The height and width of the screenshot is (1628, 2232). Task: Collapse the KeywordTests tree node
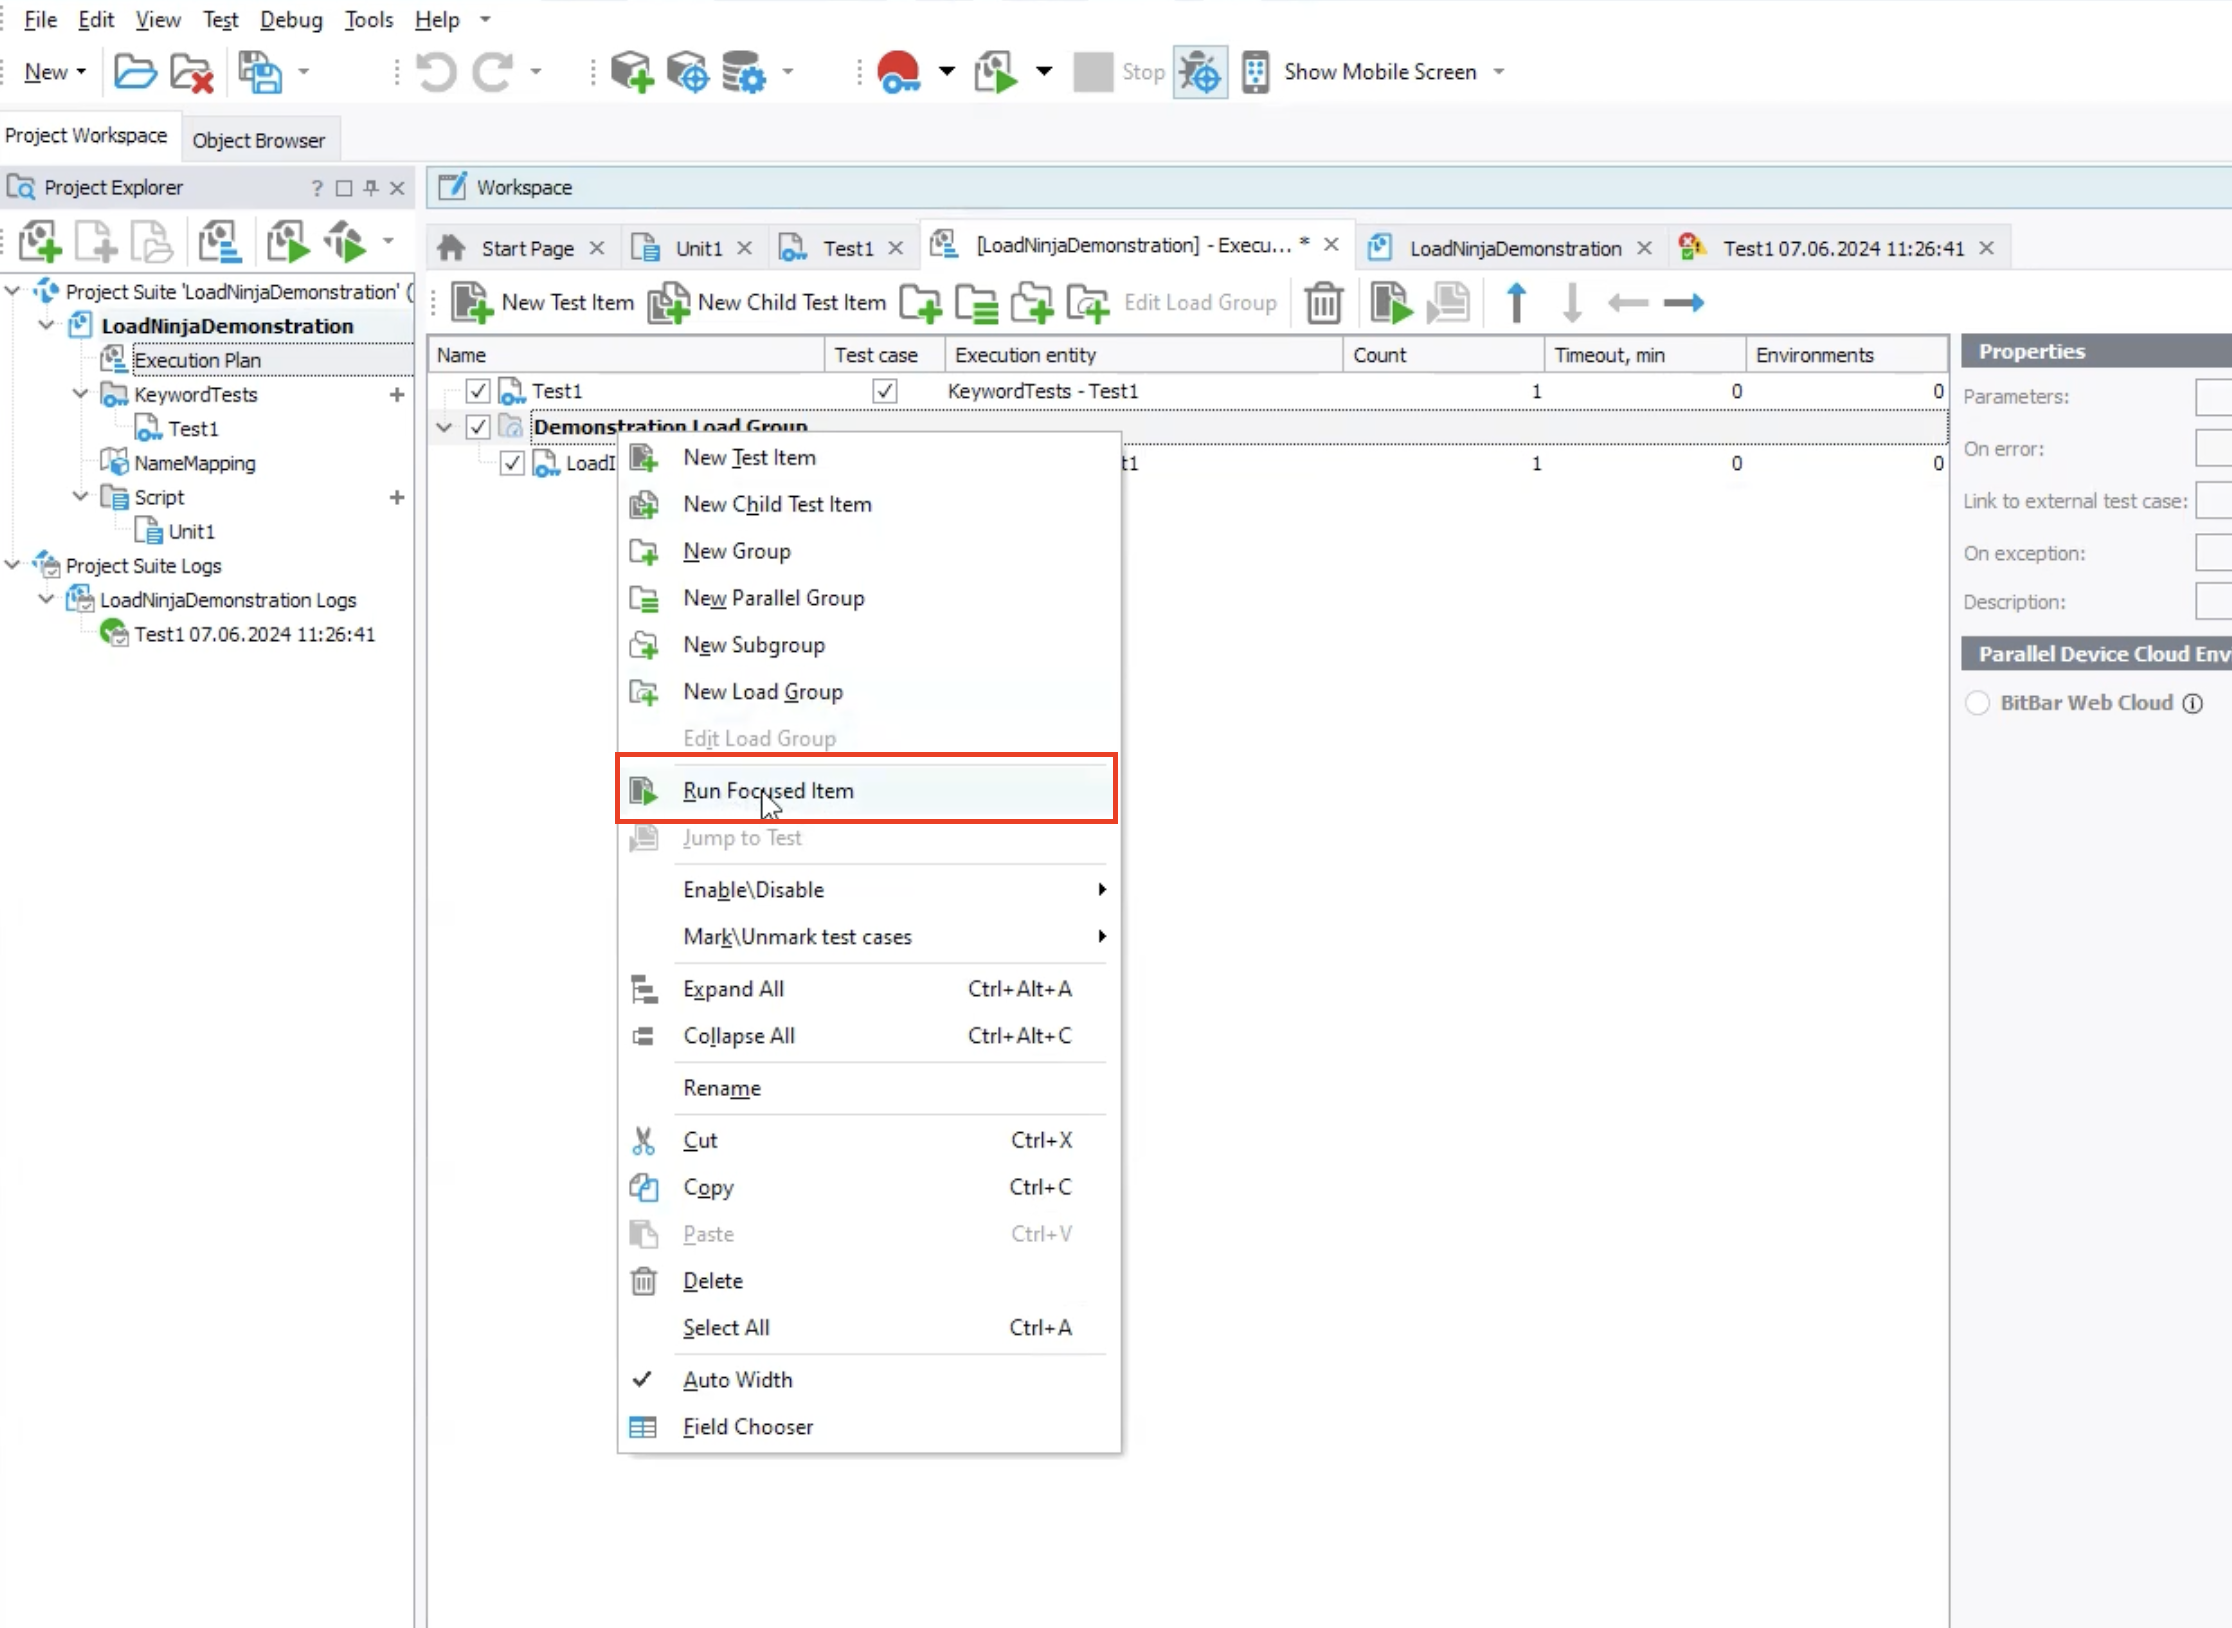tap(81, 394)
